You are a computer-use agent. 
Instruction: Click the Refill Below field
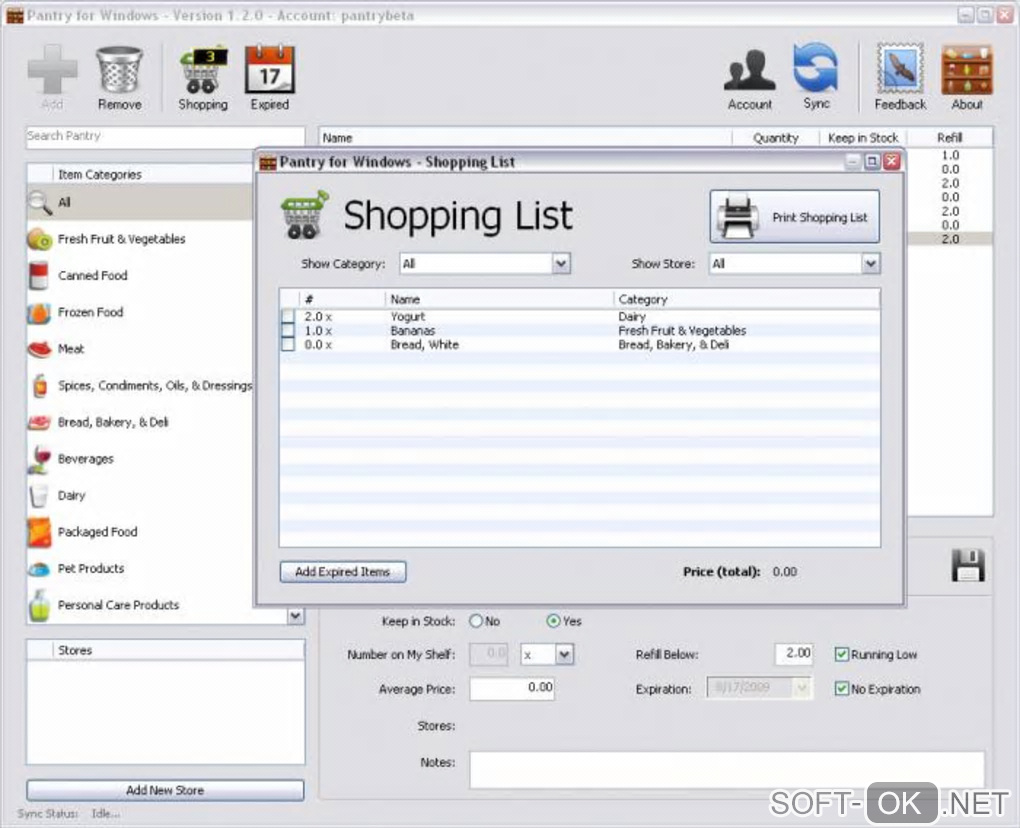[794, 654]
